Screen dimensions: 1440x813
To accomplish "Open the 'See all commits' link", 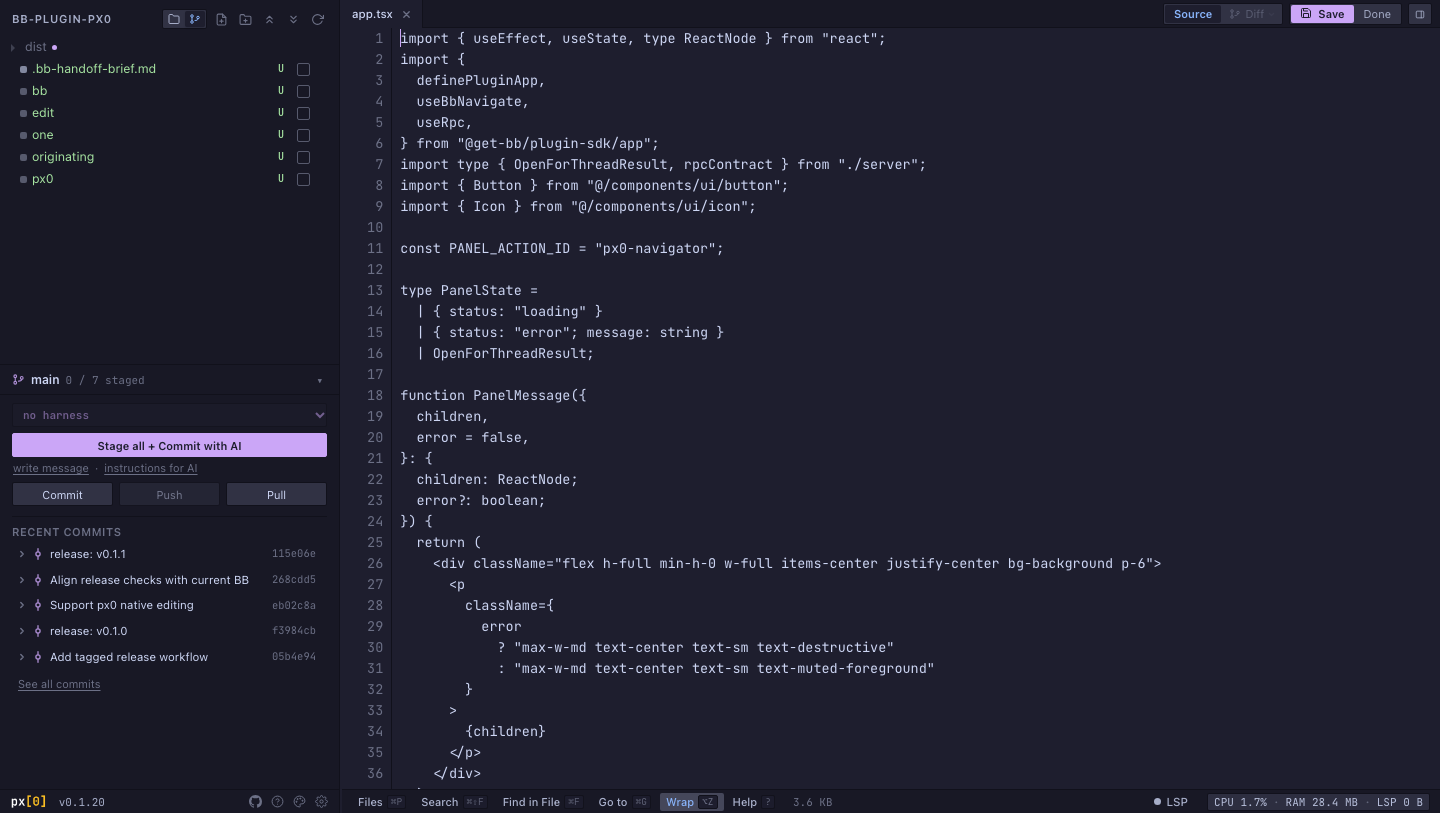I will click(x=59, y=684).
